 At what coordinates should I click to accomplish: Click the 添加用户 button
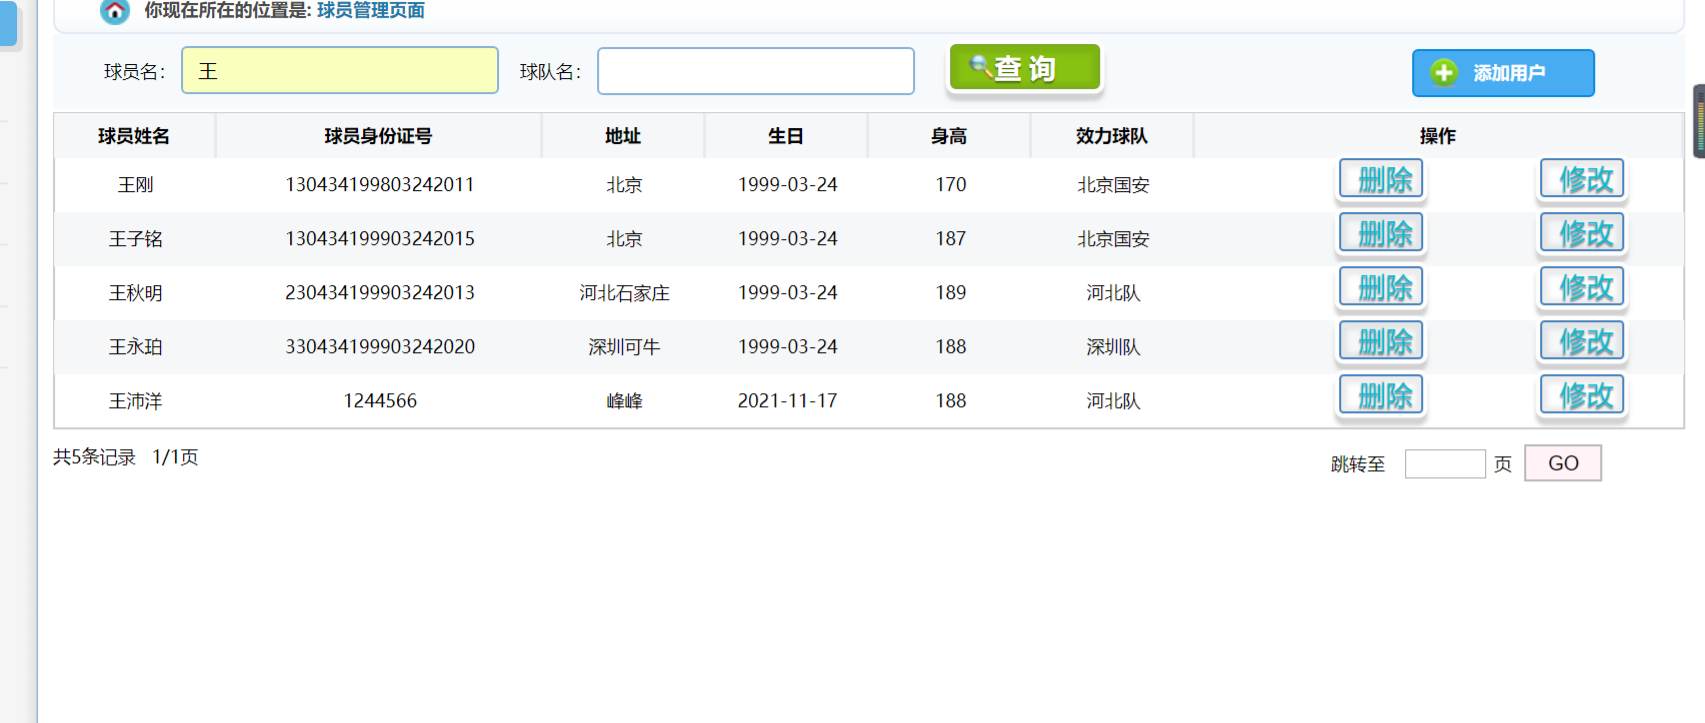click(x=1503, y=73)
